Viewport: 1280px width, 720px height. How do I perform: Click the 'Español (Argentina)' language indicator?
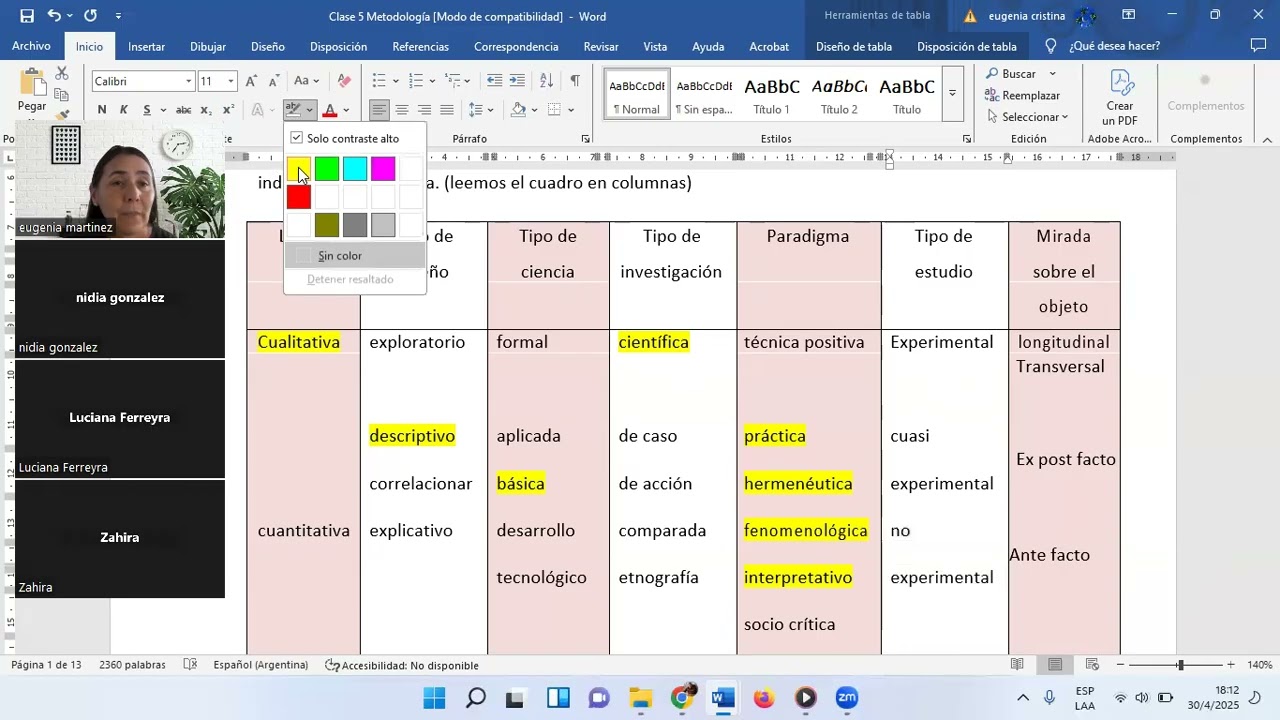pyautogui.click(x=260, y=665)
